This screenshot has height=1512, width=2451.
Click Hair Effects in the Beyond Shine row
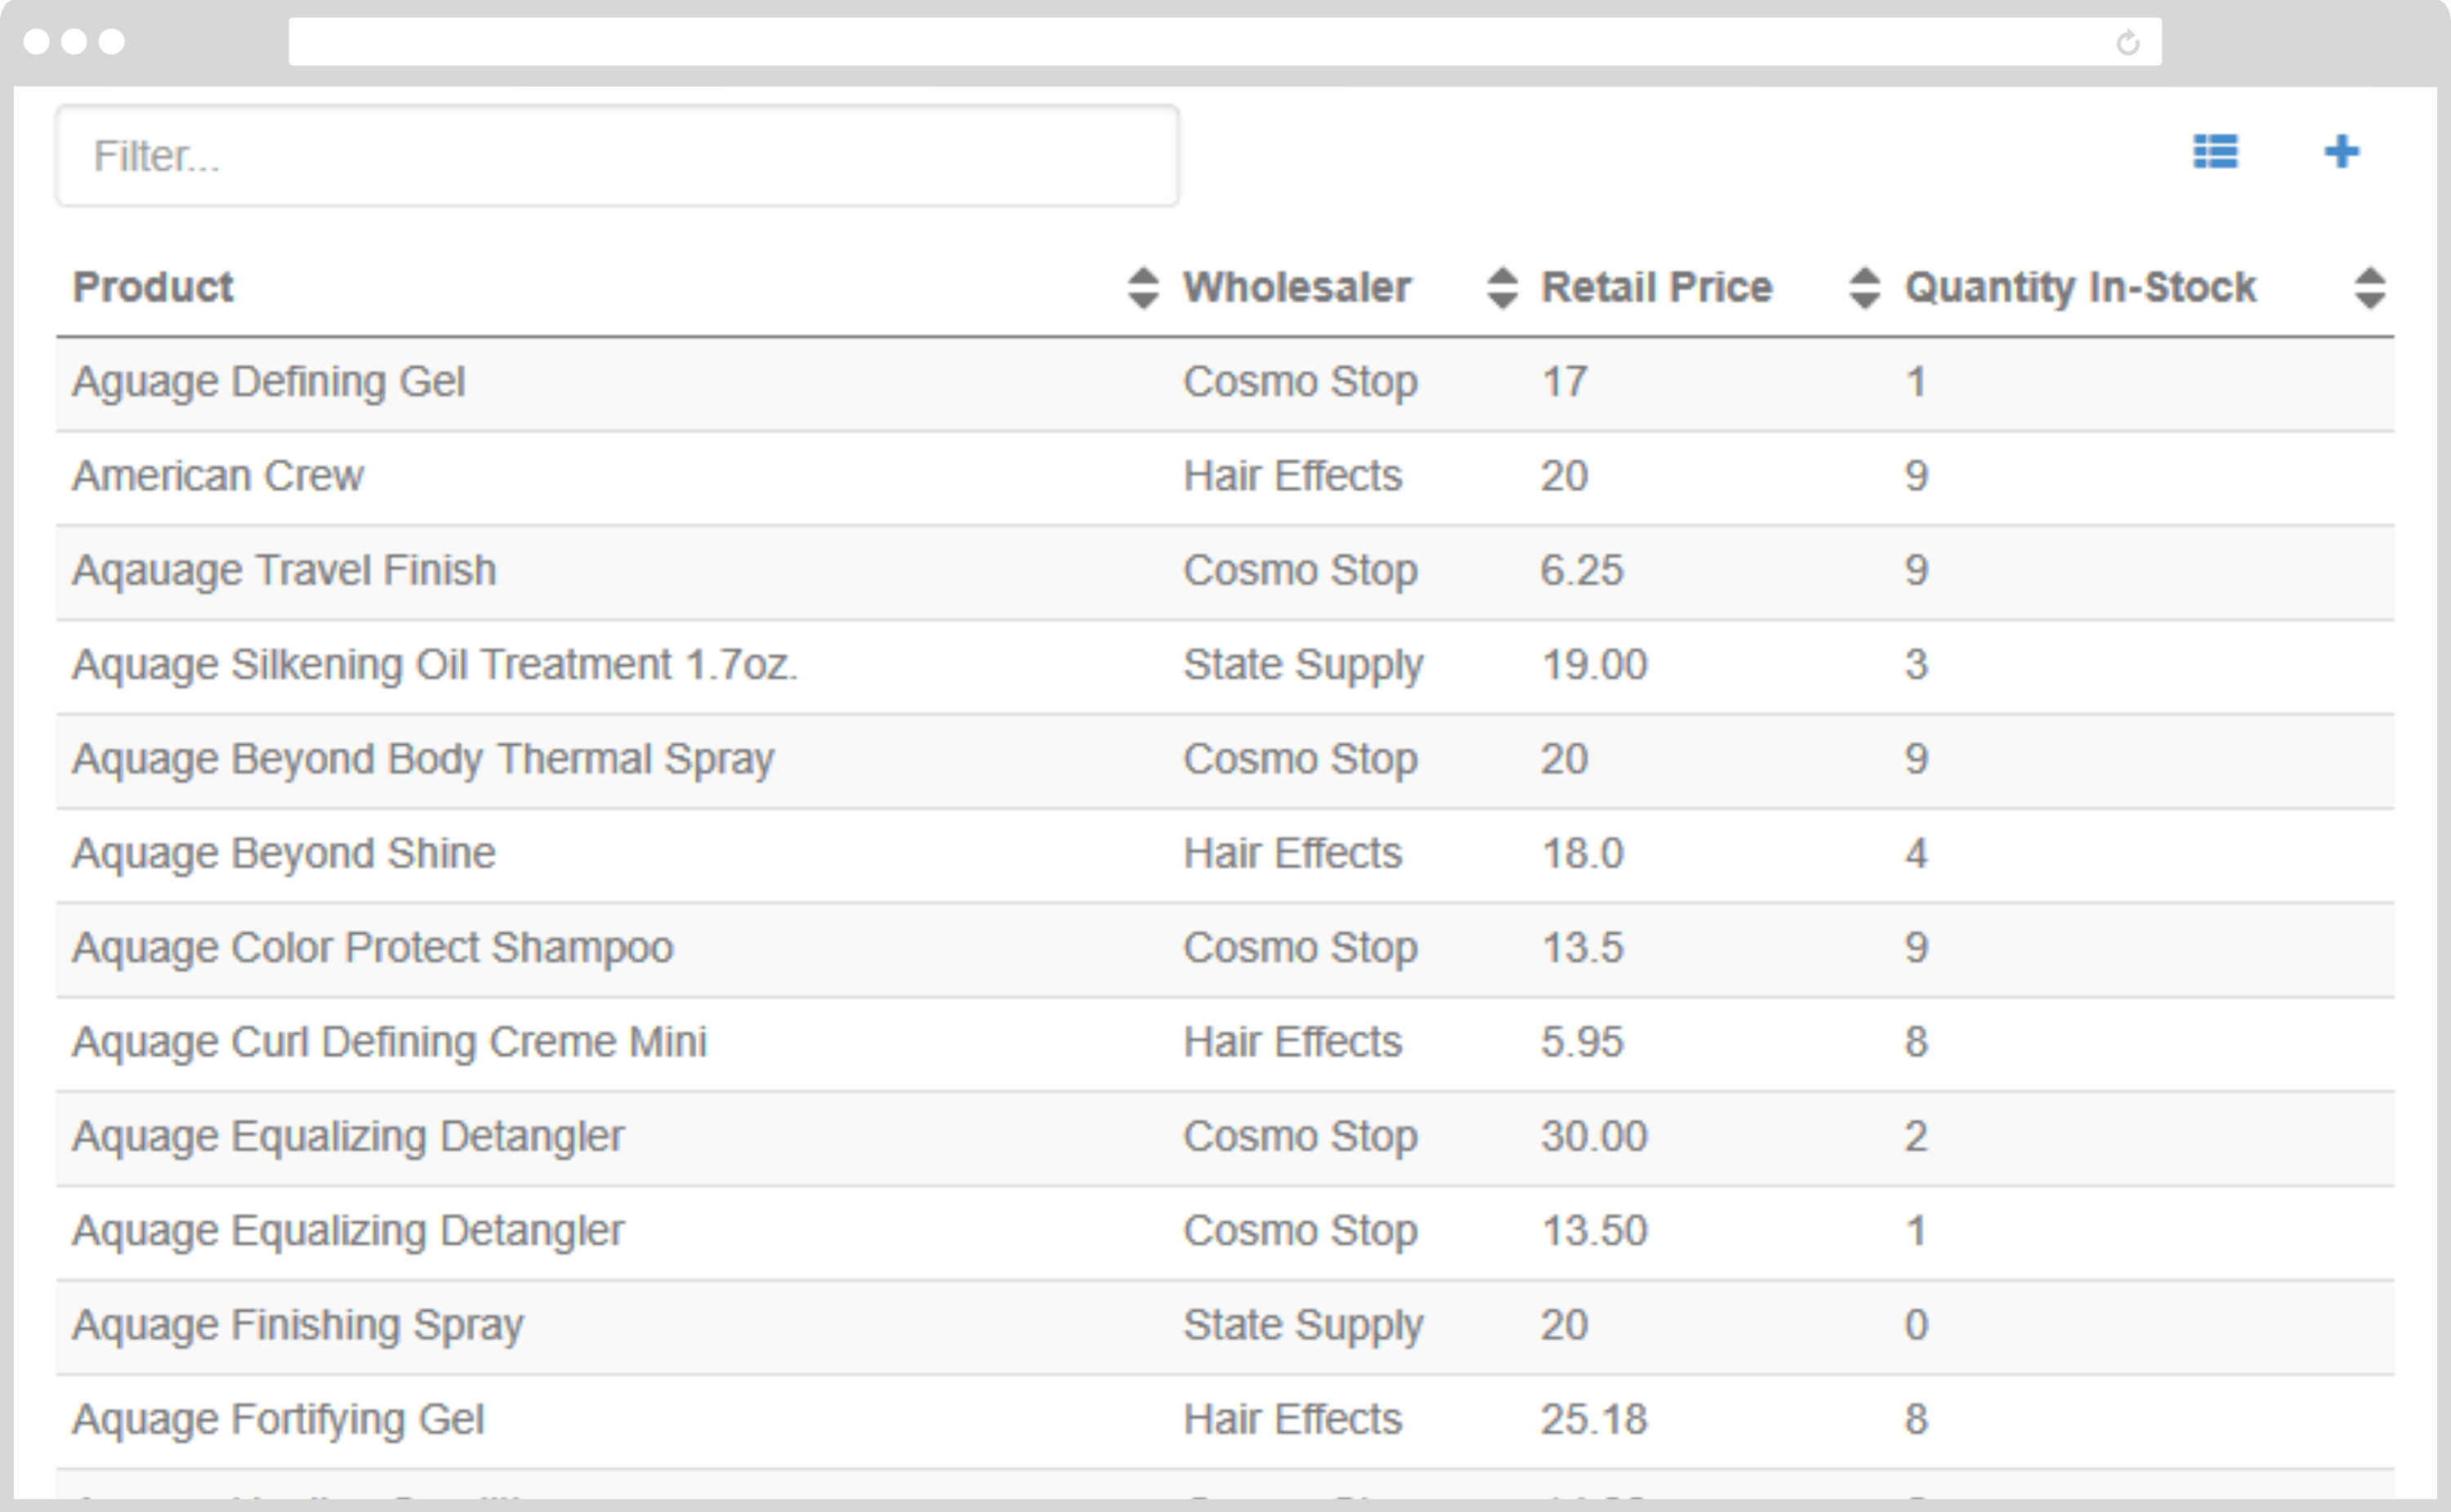(1292, 854)
